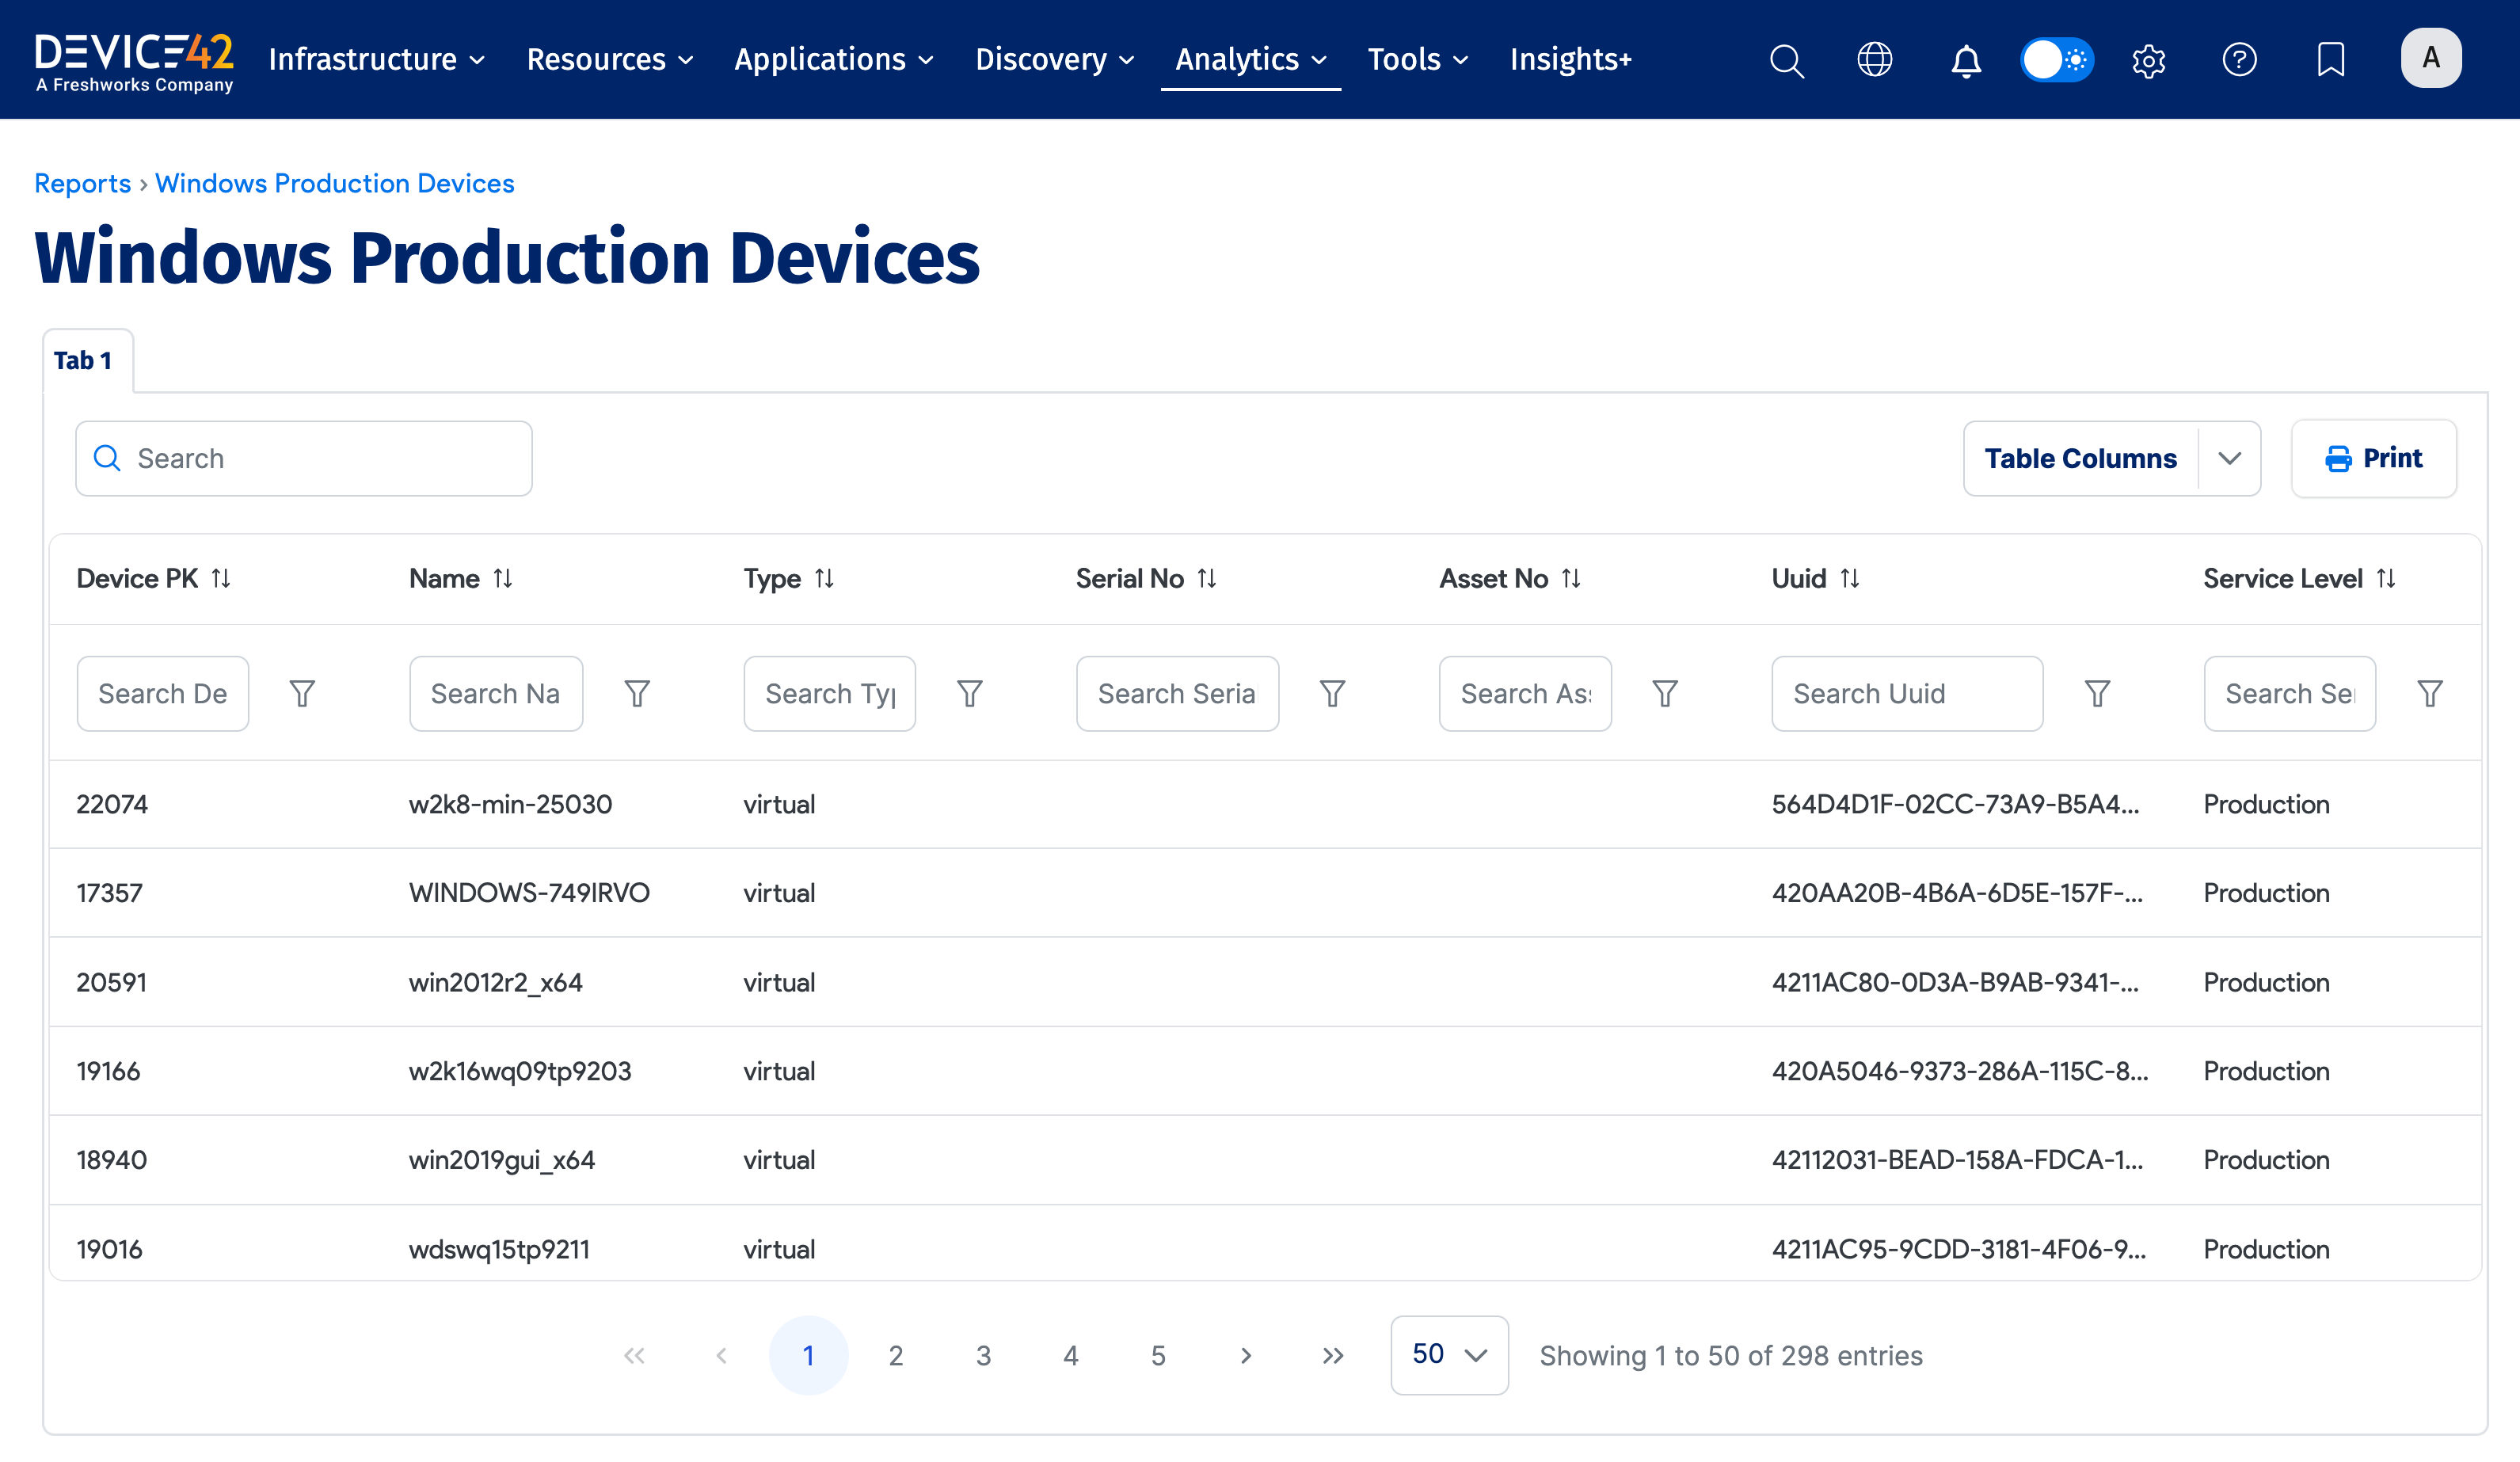
Task: Open the filter icon for Service Level
Action: point(2431,692)
